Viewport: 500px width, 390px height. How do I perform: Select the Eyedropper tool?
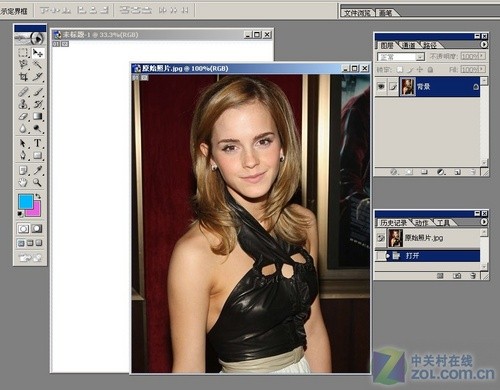pos(37,170)
